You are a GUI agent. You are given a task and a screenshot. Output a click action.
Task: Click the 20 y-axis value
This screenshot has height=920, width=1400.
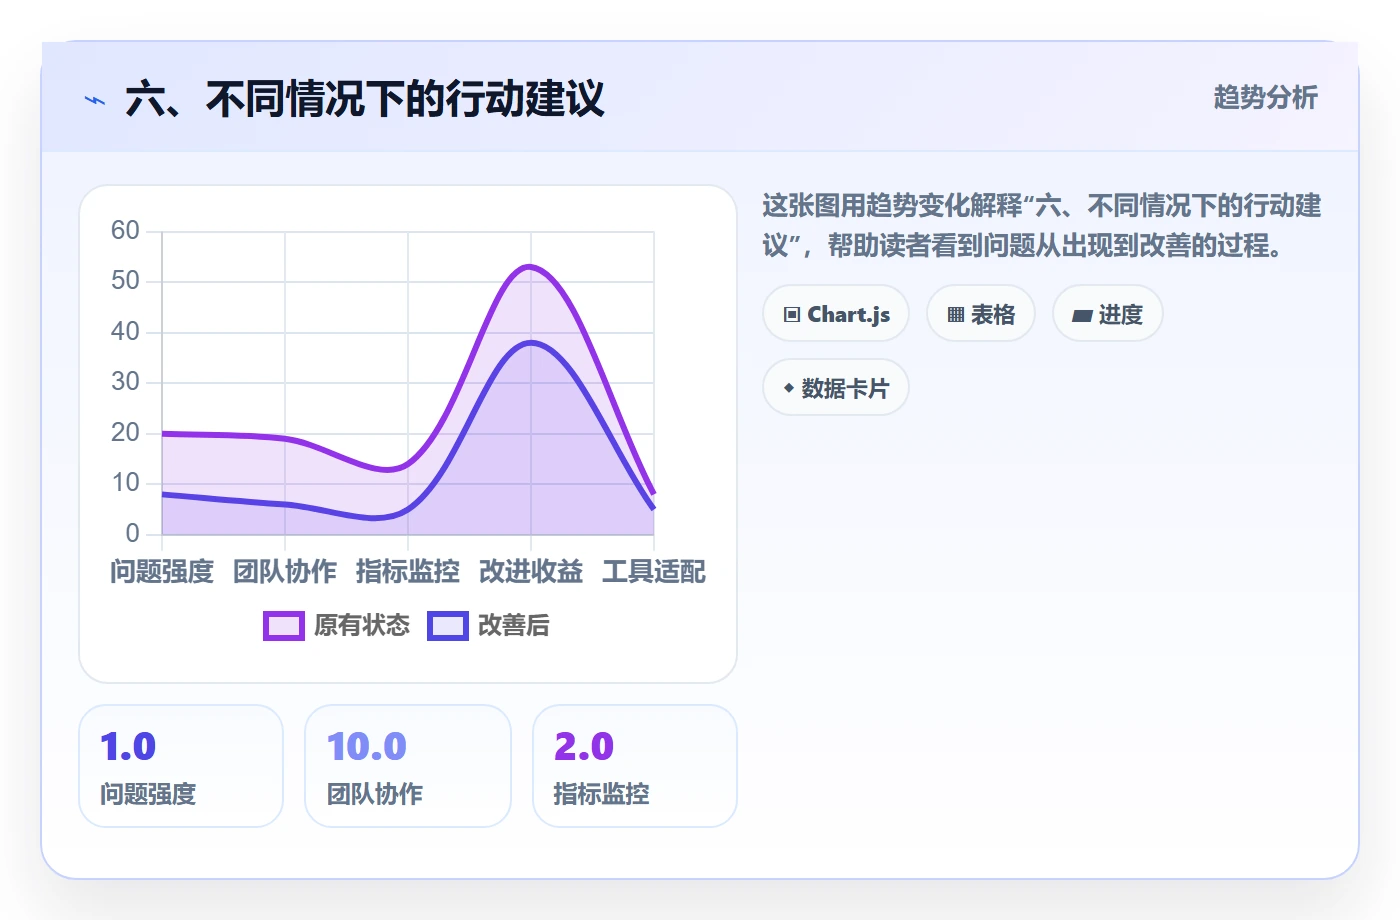point(125,433)
